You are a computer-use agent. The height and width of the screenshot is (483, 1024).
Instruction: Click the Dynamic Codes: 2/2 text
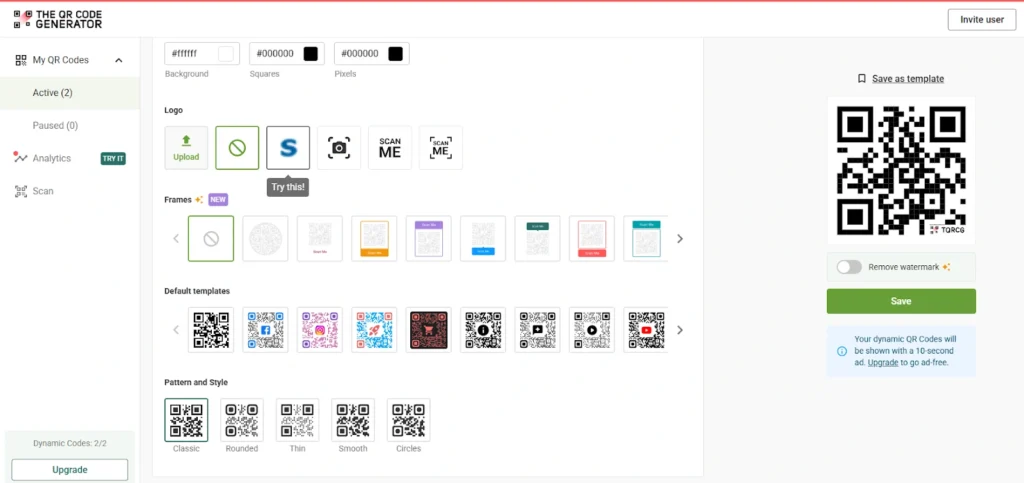[70, 444]
